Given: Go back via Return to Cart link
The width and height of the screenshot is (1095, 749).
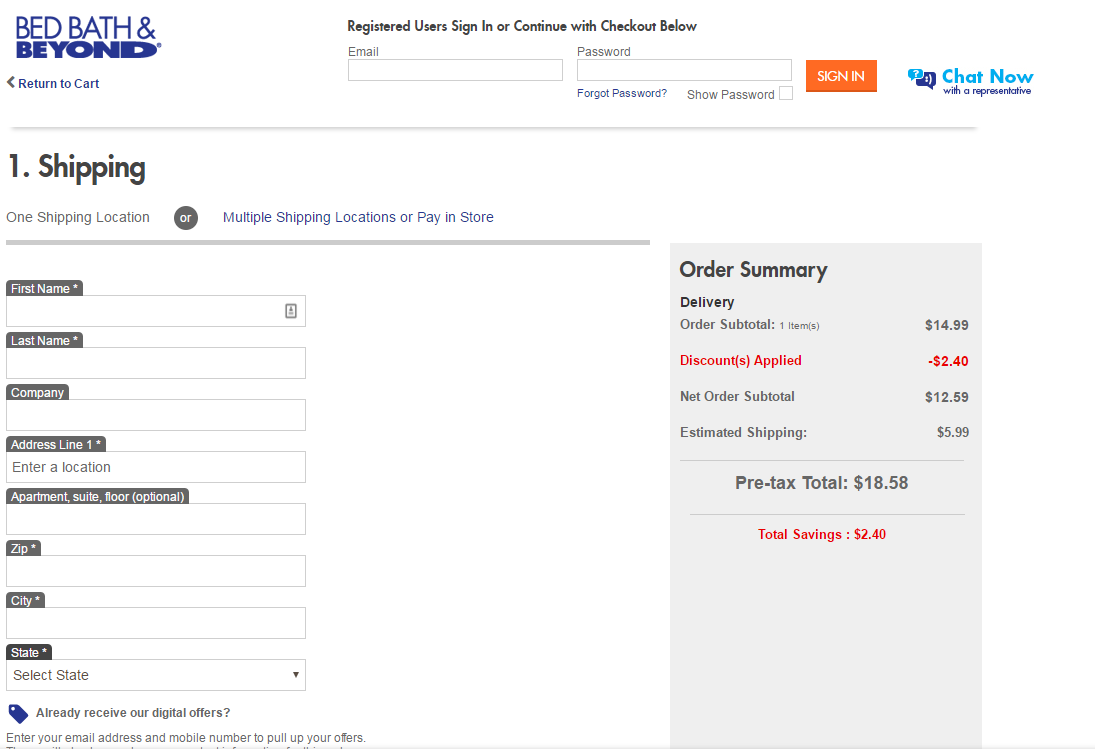Looking at the screenshot, I should click(58, 83).
